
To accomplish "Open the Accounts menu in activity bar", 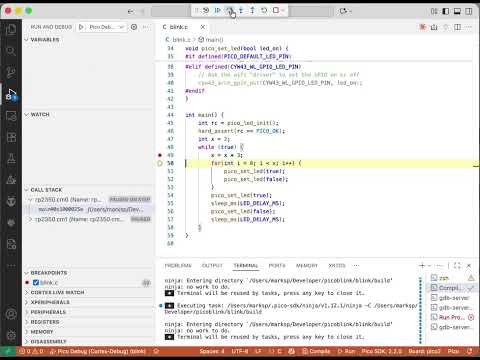I will click(x=11, y=314).
